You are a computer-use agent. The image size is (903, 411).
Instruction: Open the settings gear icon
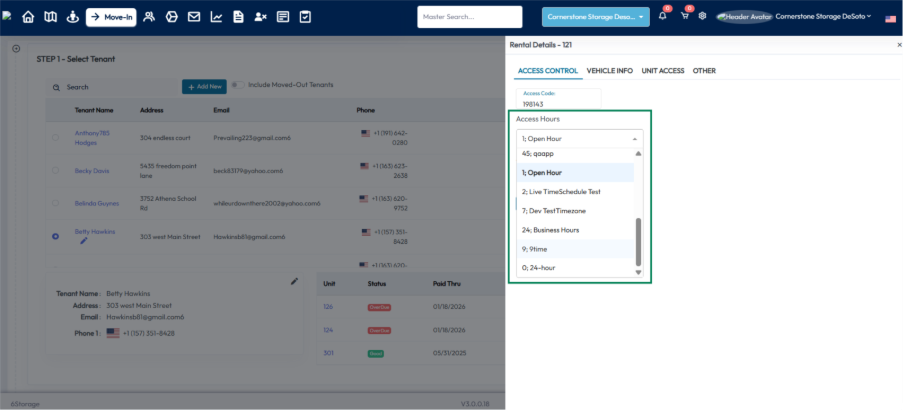(702, 16)
